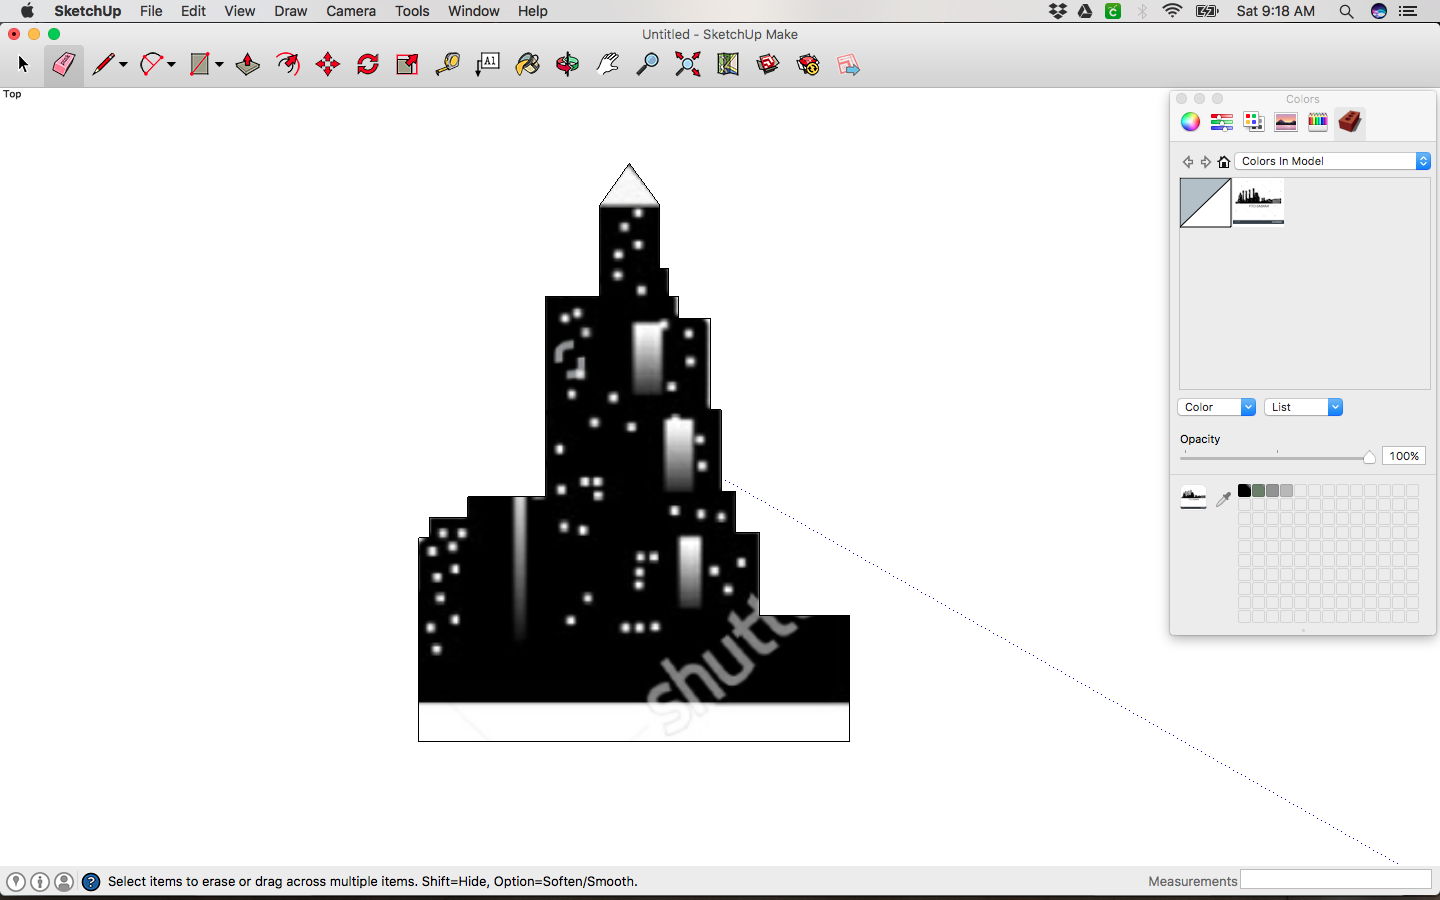Switch to crayons color picker
Image resolution: width=1440 pixels, height=900 pixels.
click(x=1318, y=122)
